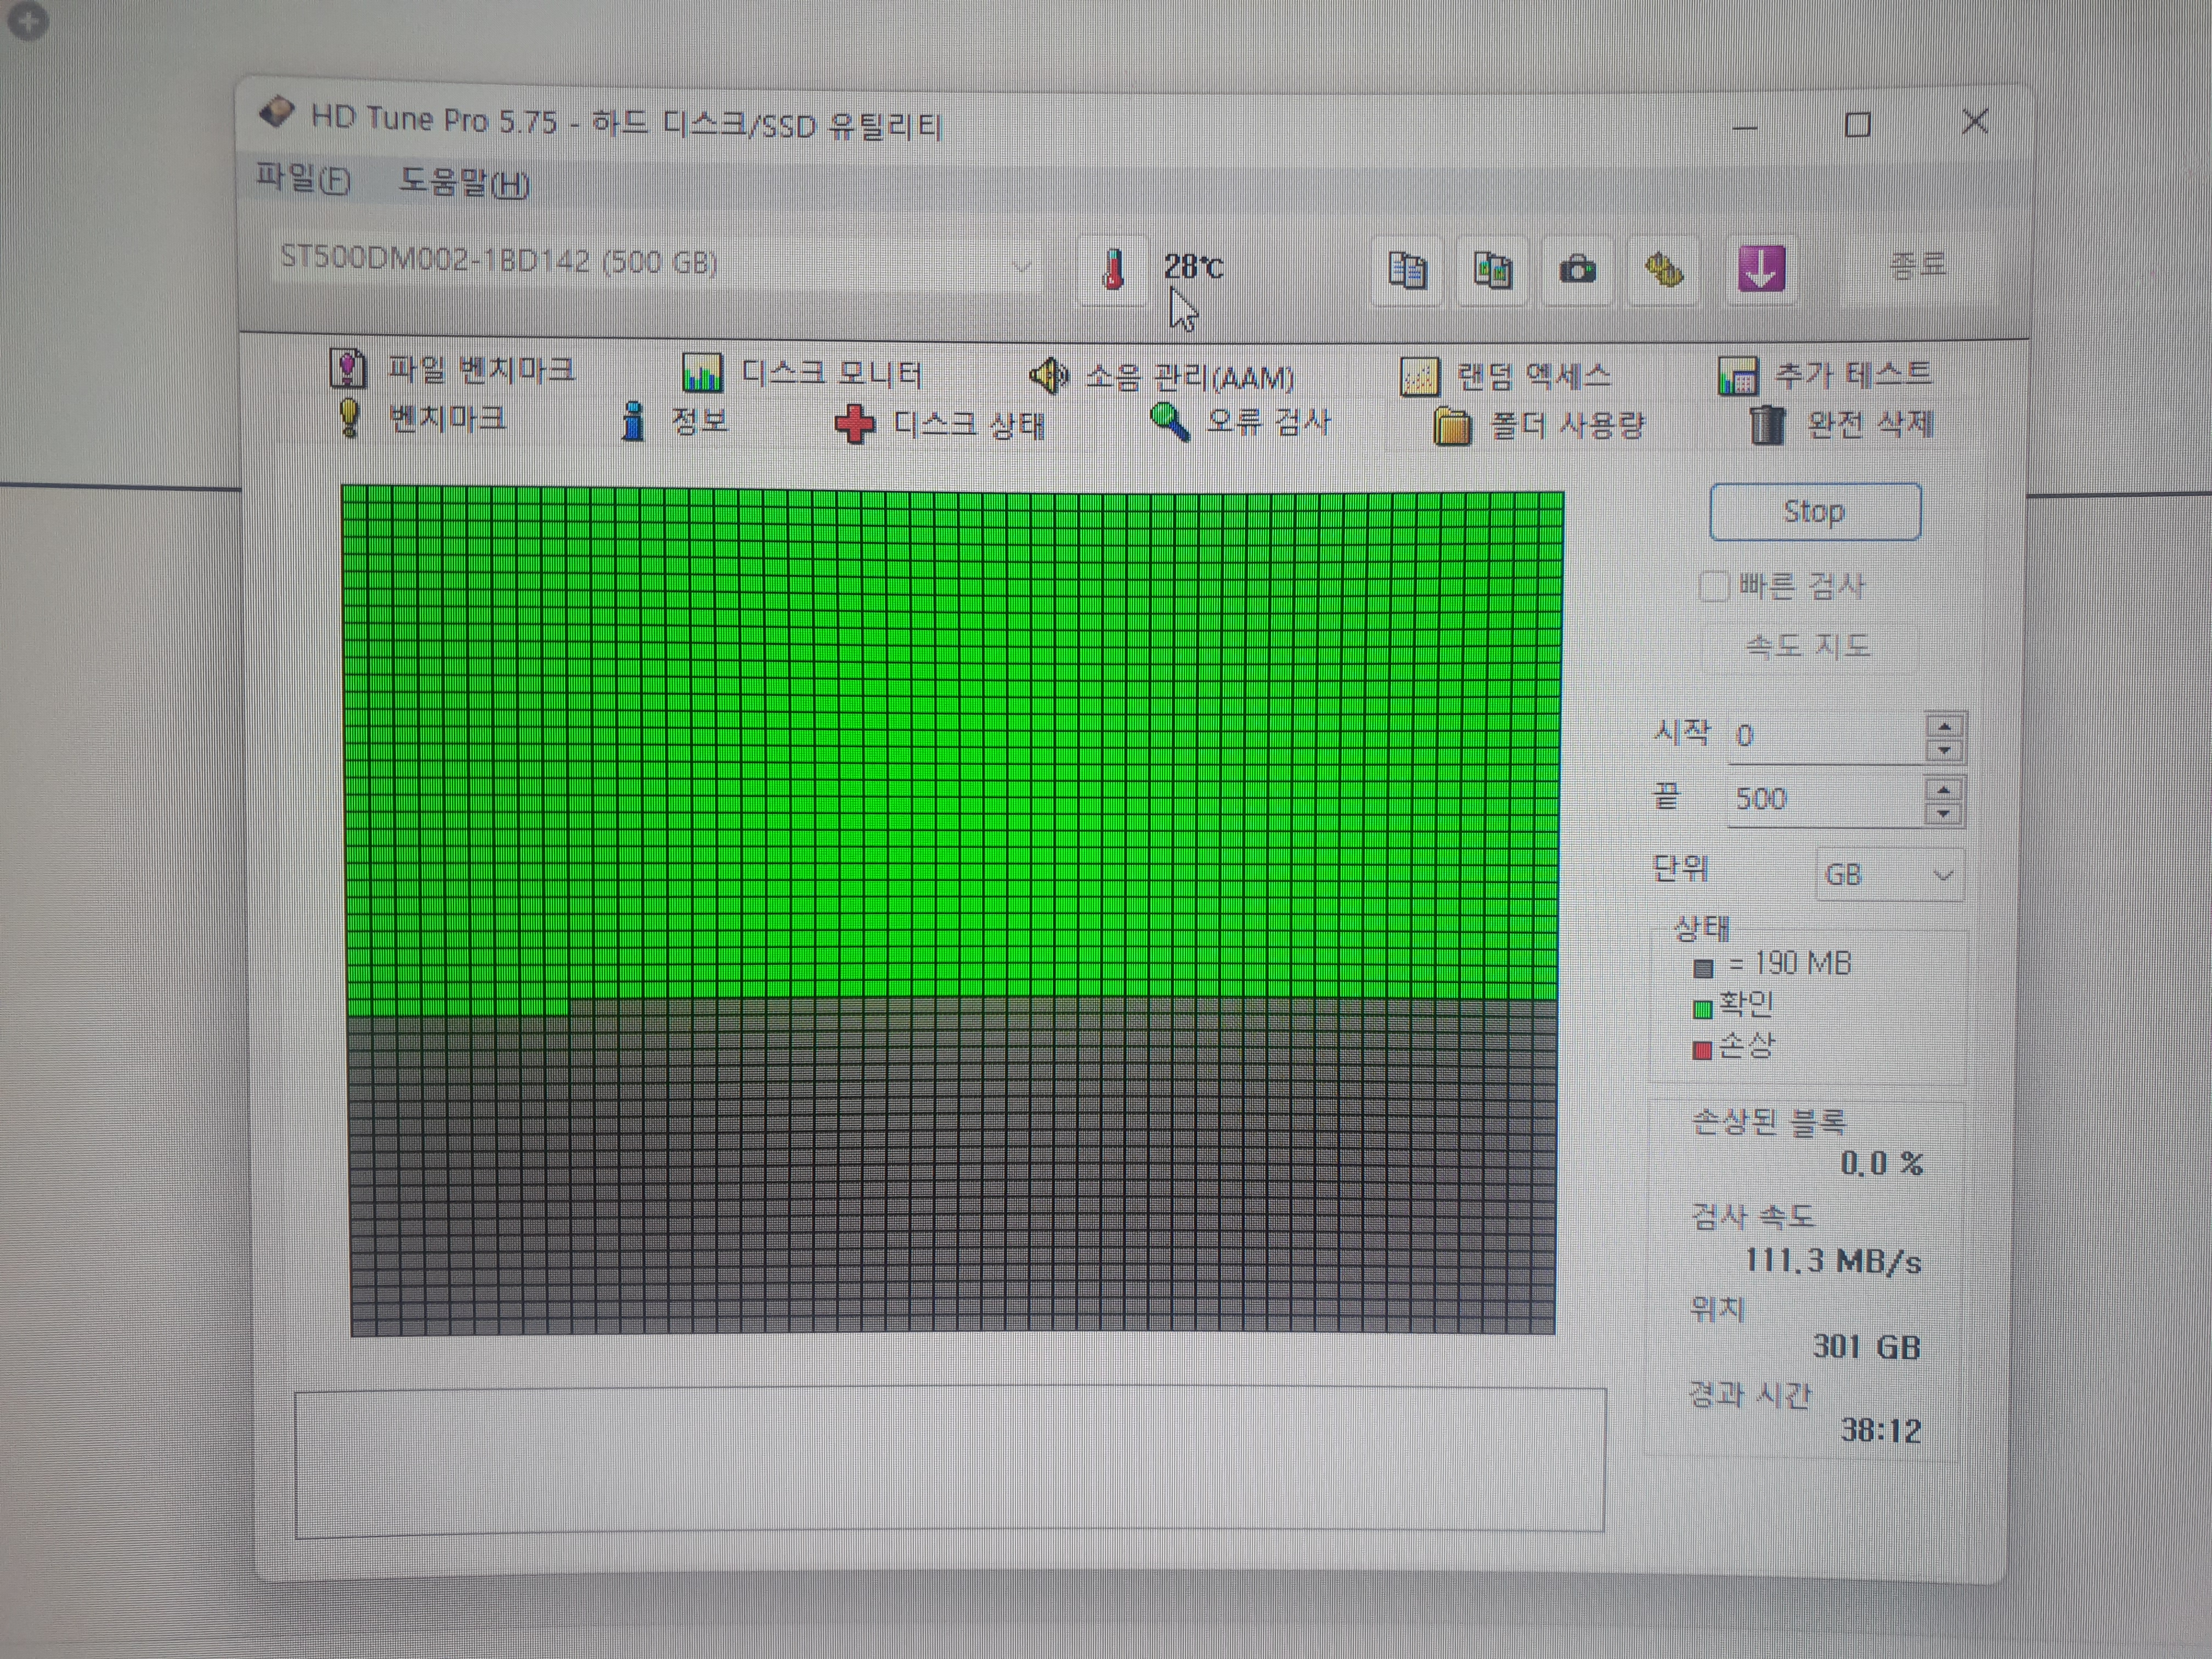2212x1659 pixels.
Task: Click the 28°C temperature reading
Action: pos(1193,267)
